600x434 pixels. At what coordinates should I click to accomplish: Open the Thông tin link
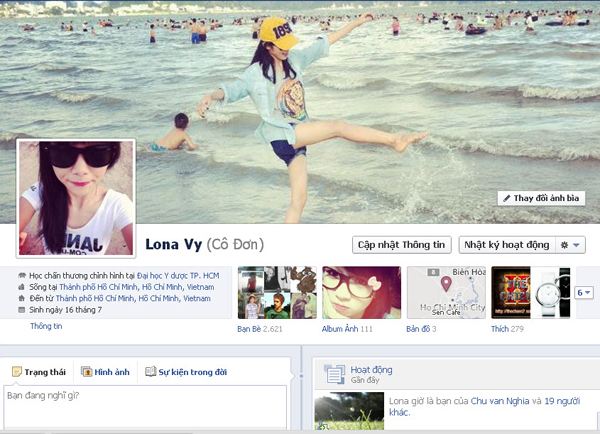coord(46,326)
